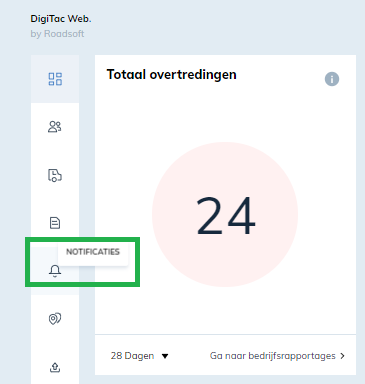
Task: Open the vehicle files icon in sidebar
Action: click(55, 175)
